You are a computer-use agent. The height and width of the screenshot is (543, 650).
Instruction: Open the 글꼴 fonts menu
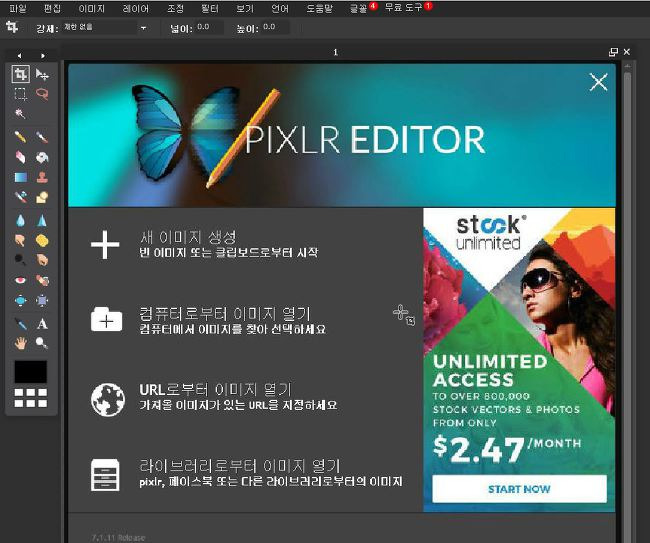(359, 8)
